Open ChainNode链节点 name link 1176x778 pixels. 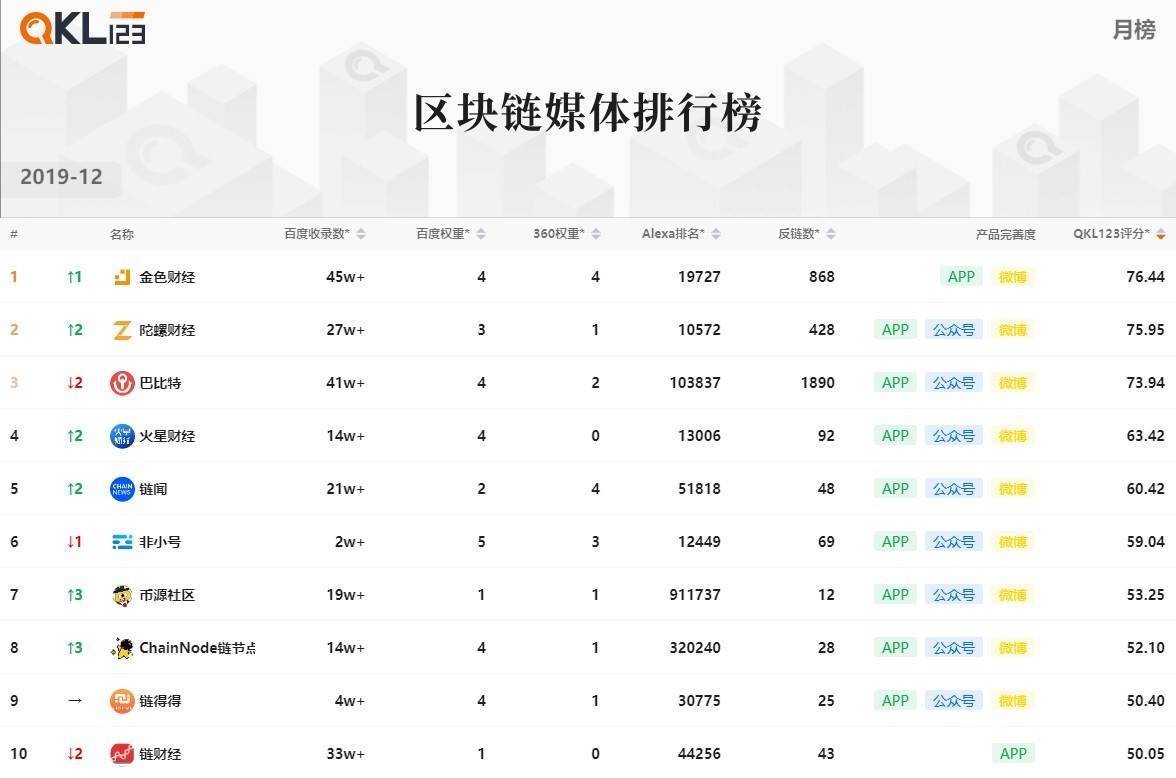(197, 648)
